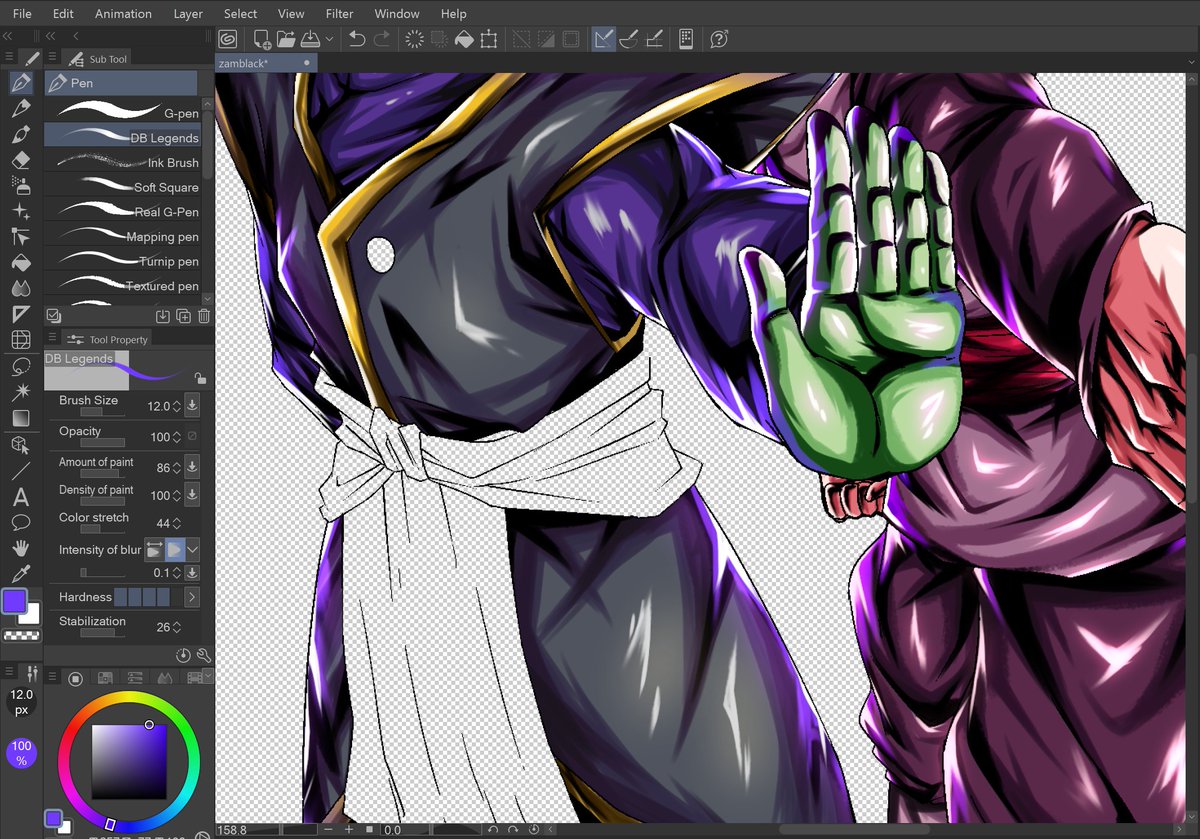Select the Fill bucket tool
Screen dimensions: 1200x839
click(21, 263)
